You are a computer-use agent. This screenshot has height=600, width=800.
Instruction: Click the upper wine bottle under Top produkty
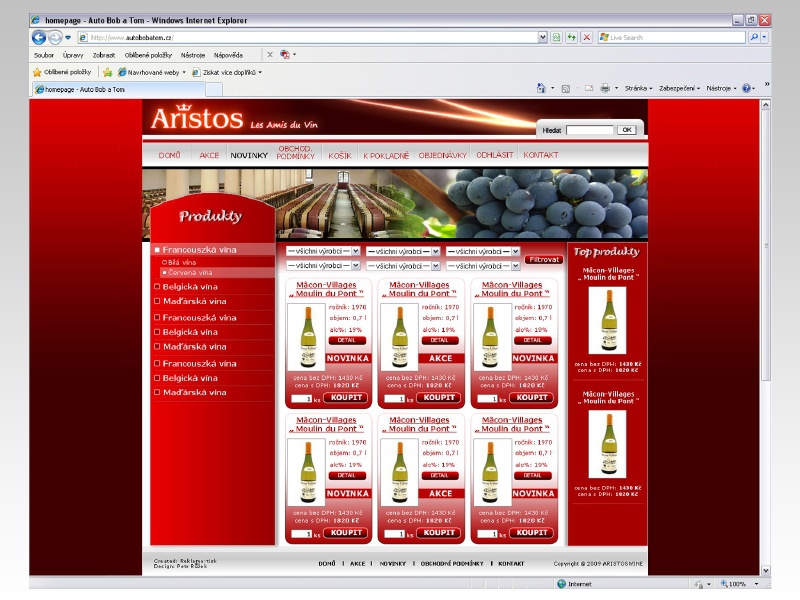pos(607,320)
